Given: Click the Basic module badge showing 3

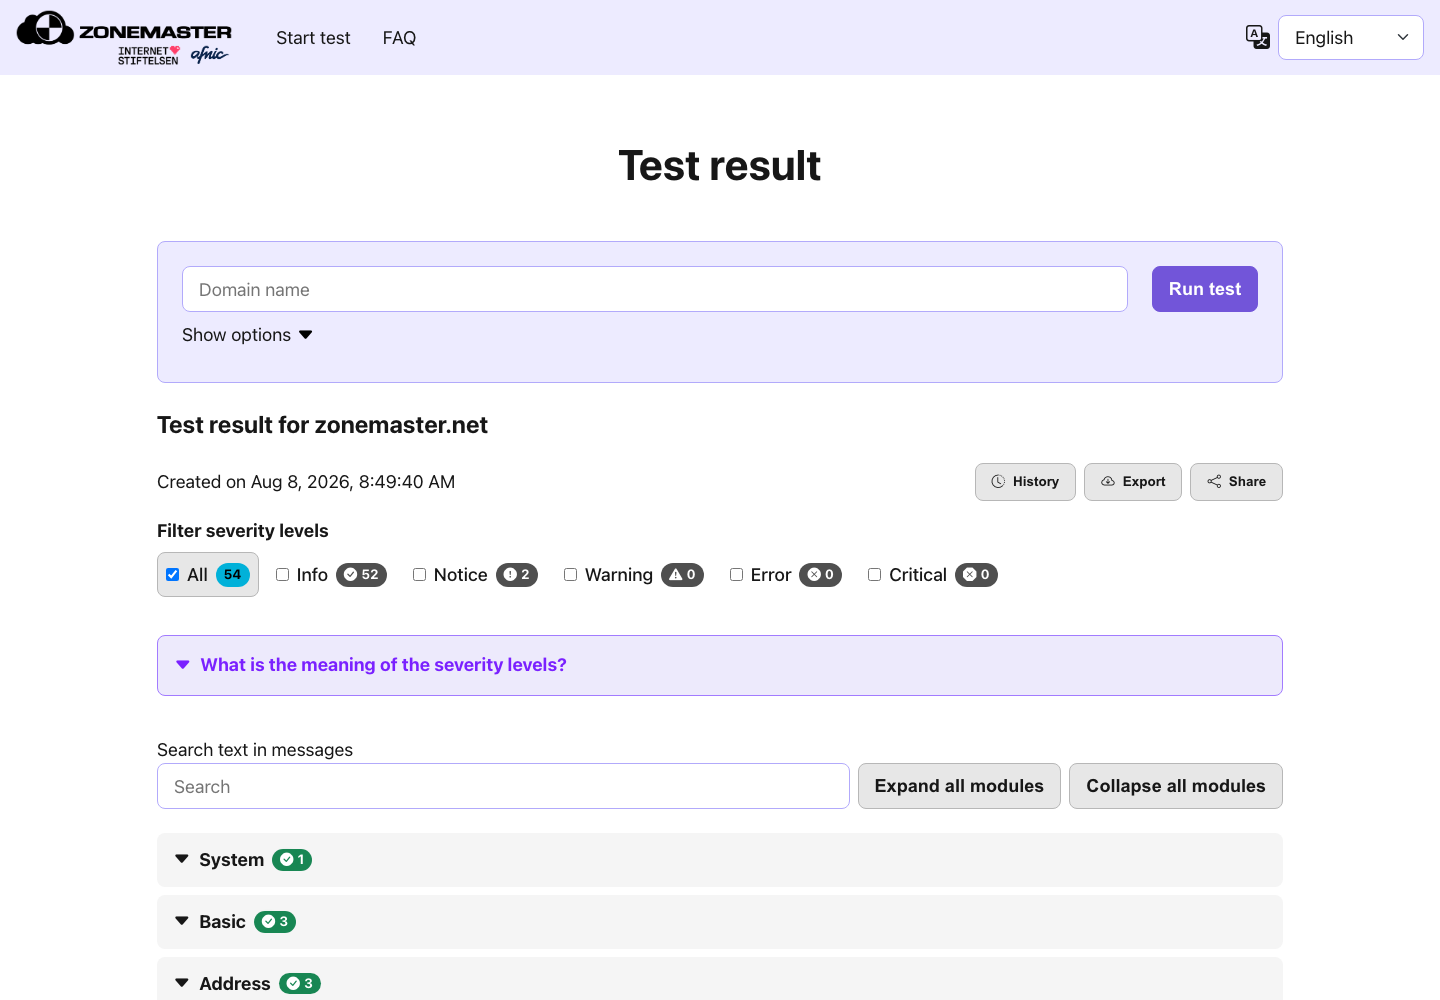Looking at the screenshot, I should click(x=275, y=922).
